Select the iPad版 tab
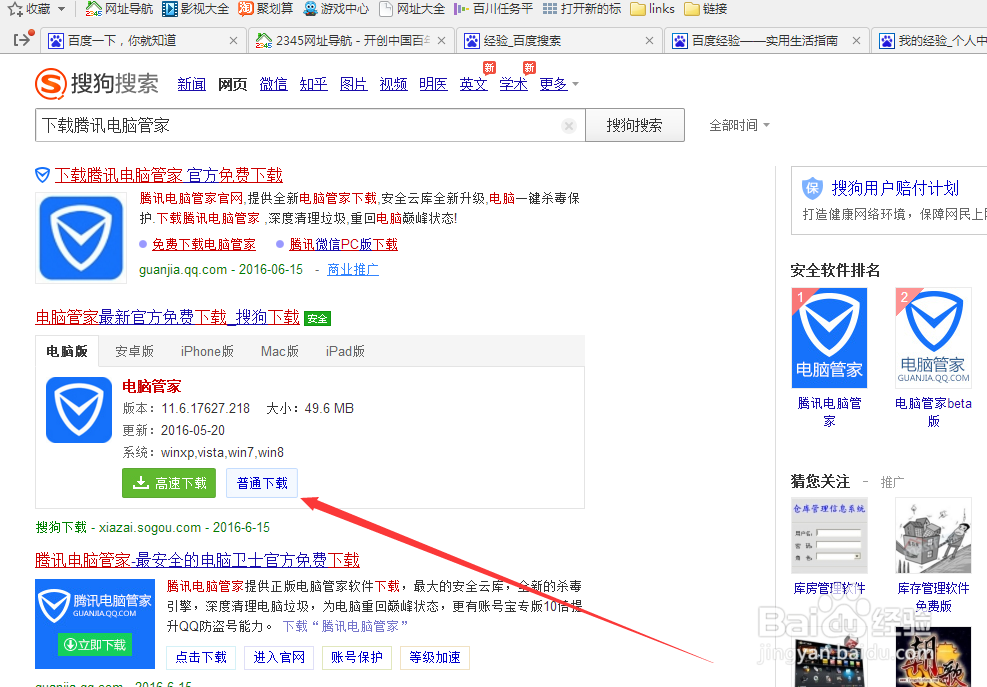Image resolution: width=987 pixels, height=687 pixels. point(345,351)
